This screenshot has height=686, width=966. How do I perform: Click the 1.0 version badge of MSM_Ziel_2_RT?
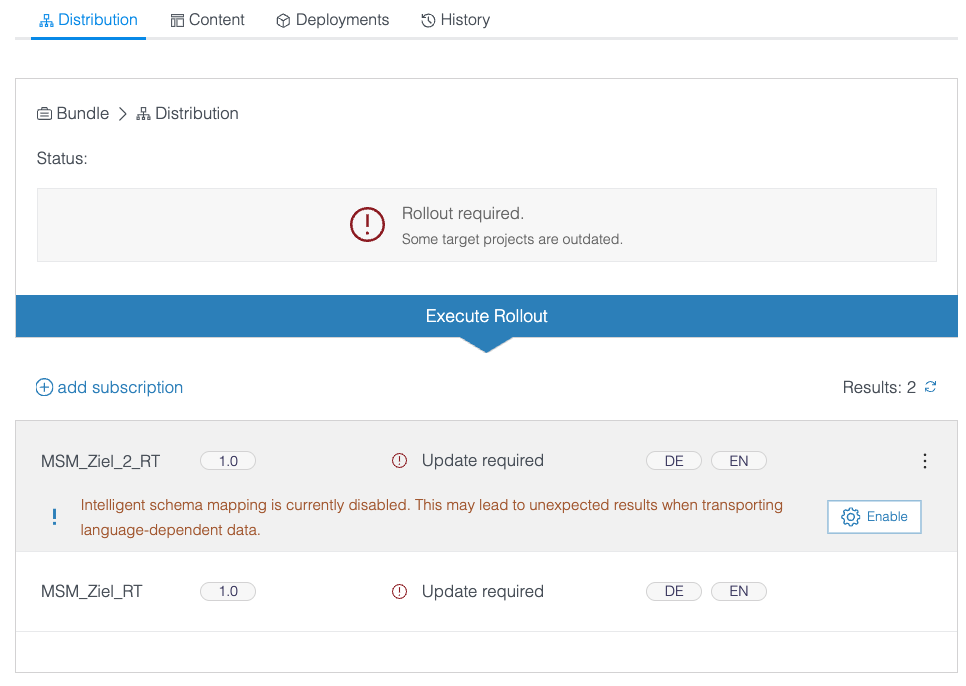click(228, 461)
